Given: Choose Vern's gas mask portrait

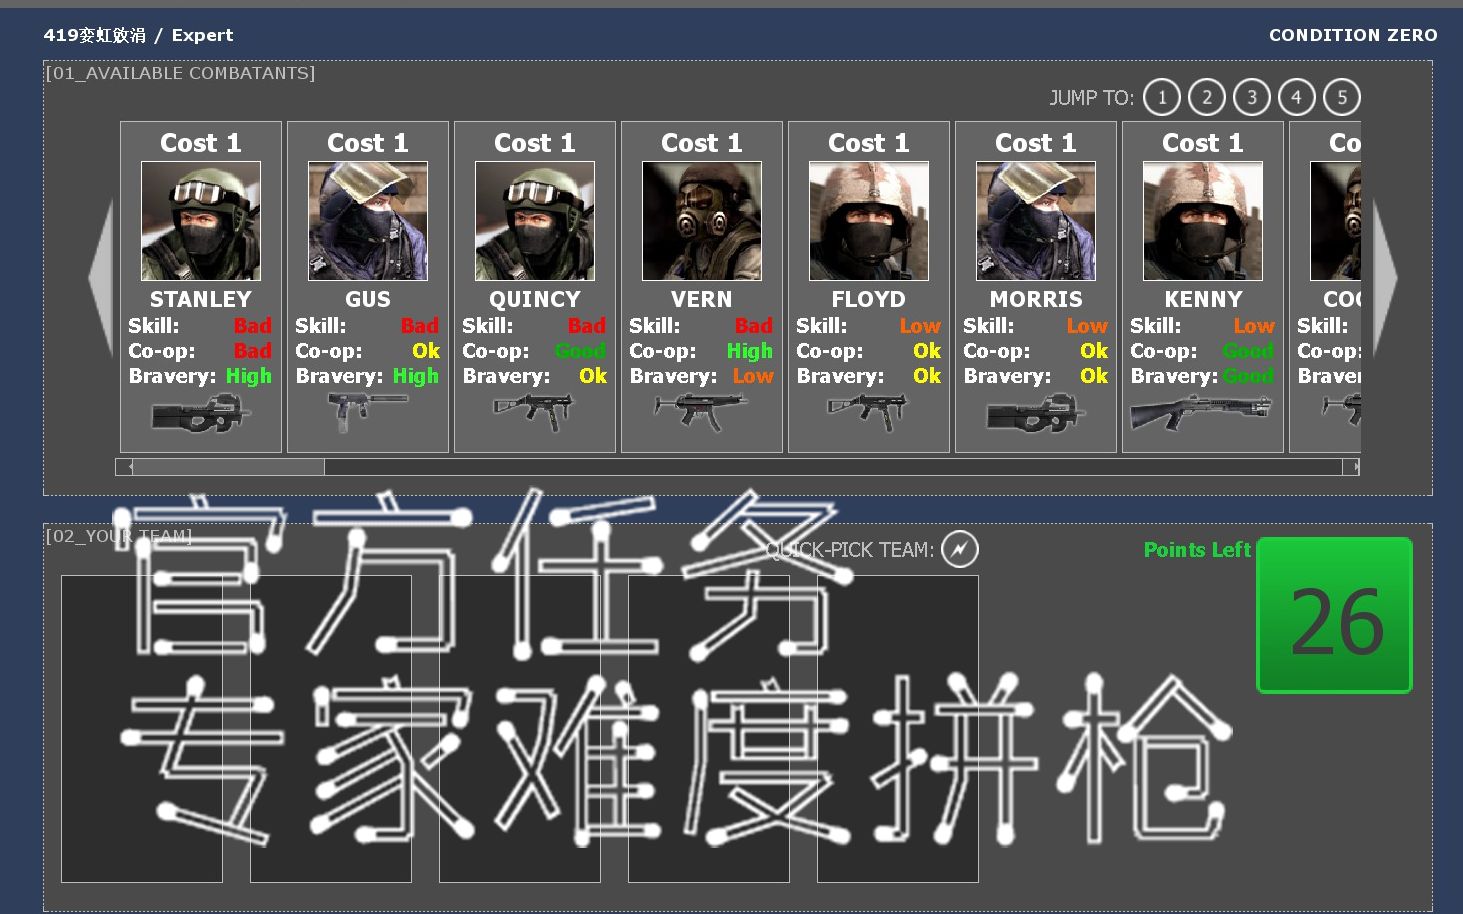Looking at the screenshot, I should click(702, 221).
